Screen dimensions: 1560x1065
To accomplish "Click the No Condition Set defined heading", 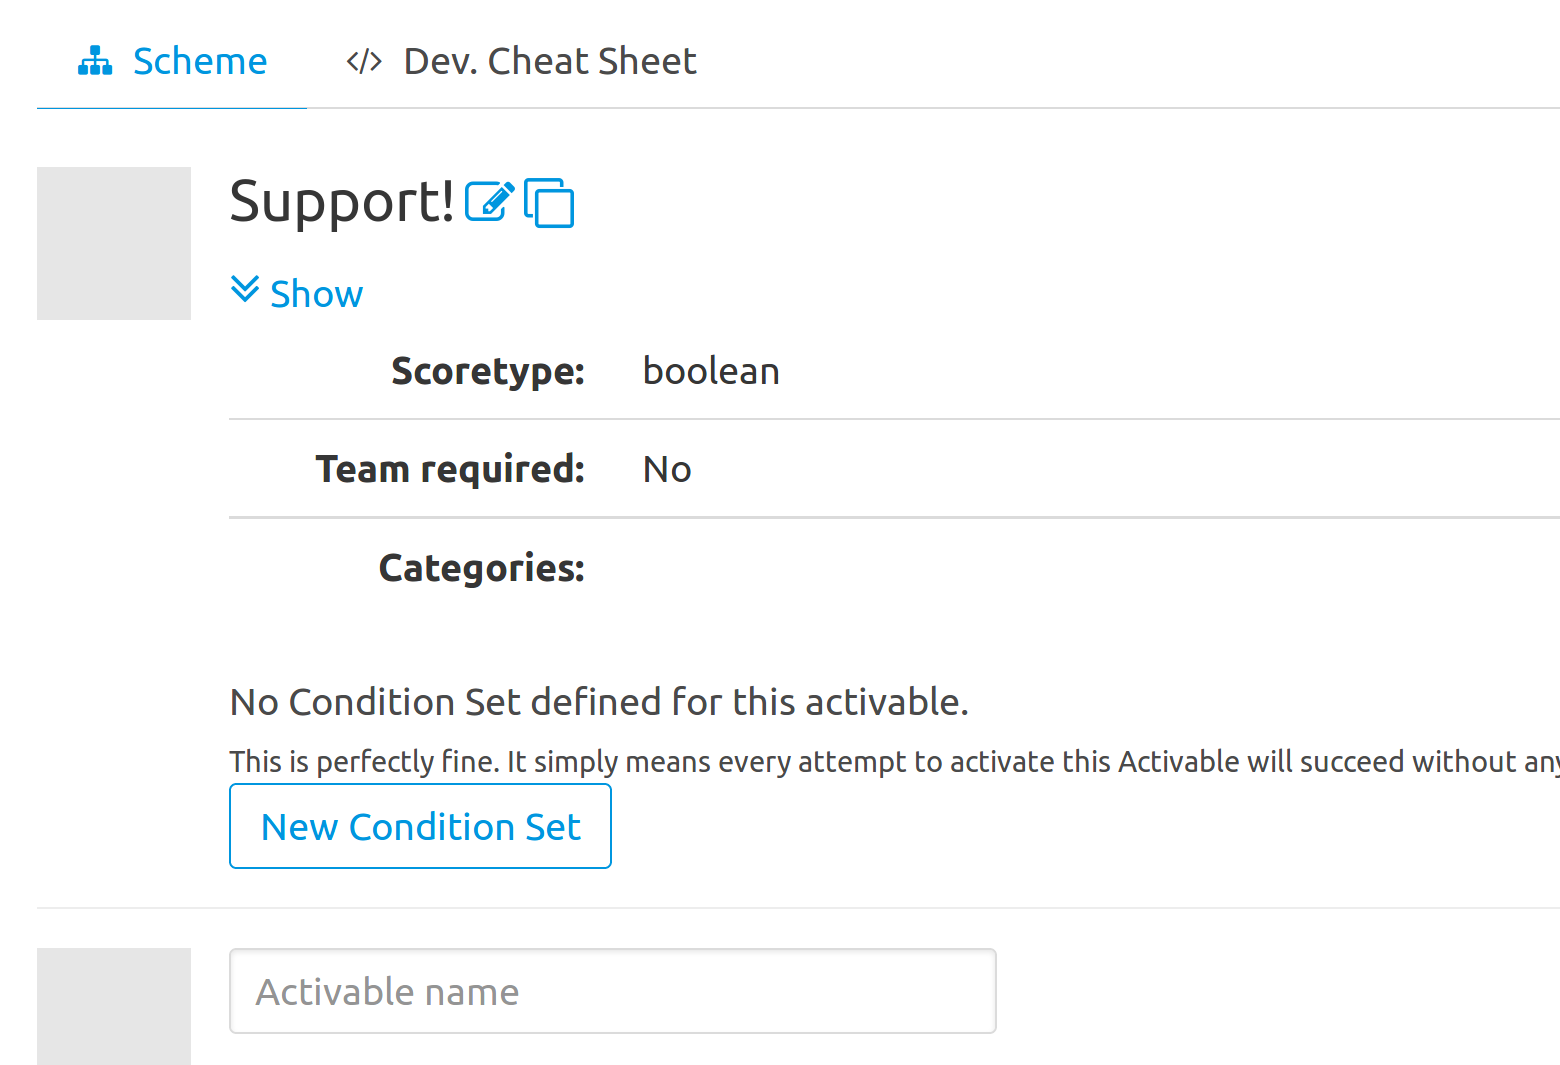I will tap(599, 702).
